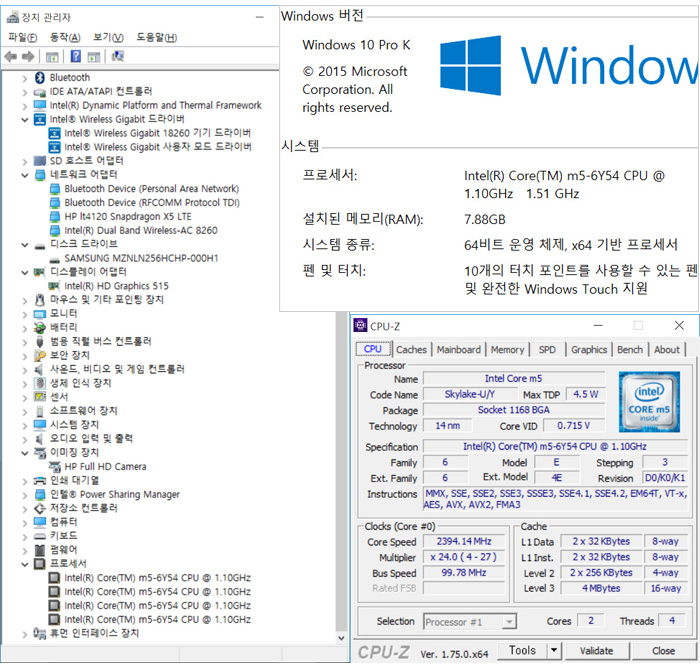Click the Core Speed 2394.14 MHz field
The image size is (700, 665).
(x=464, y=541)
